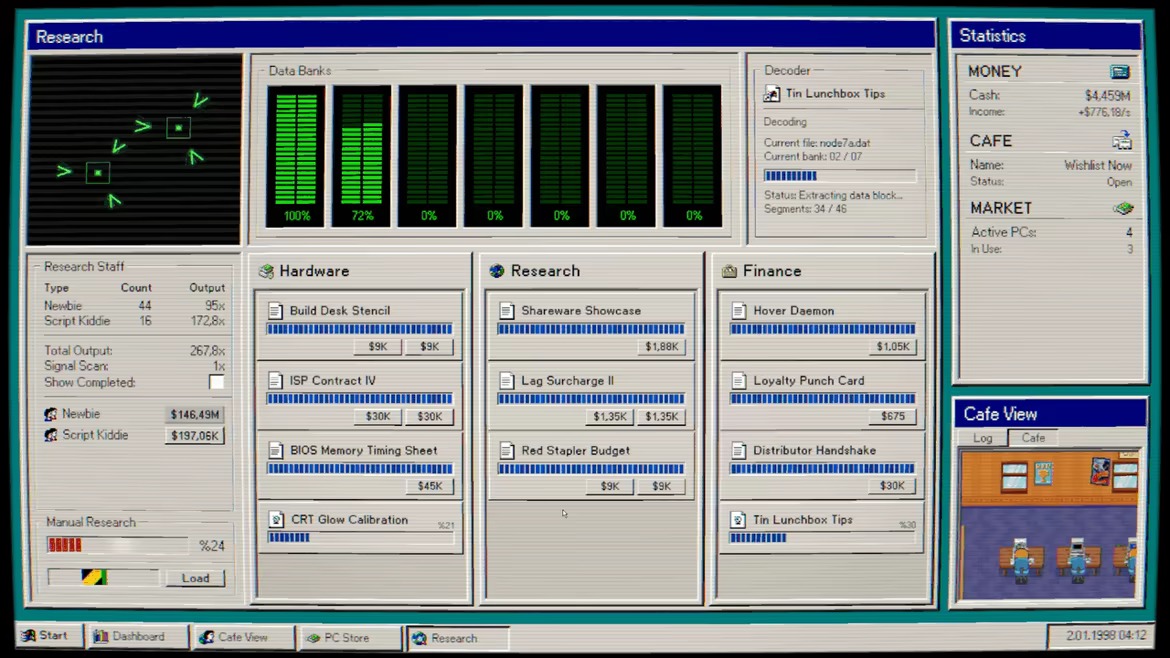
Task: Click the cafe name Wishlist Now
Action: (1098, 166)
